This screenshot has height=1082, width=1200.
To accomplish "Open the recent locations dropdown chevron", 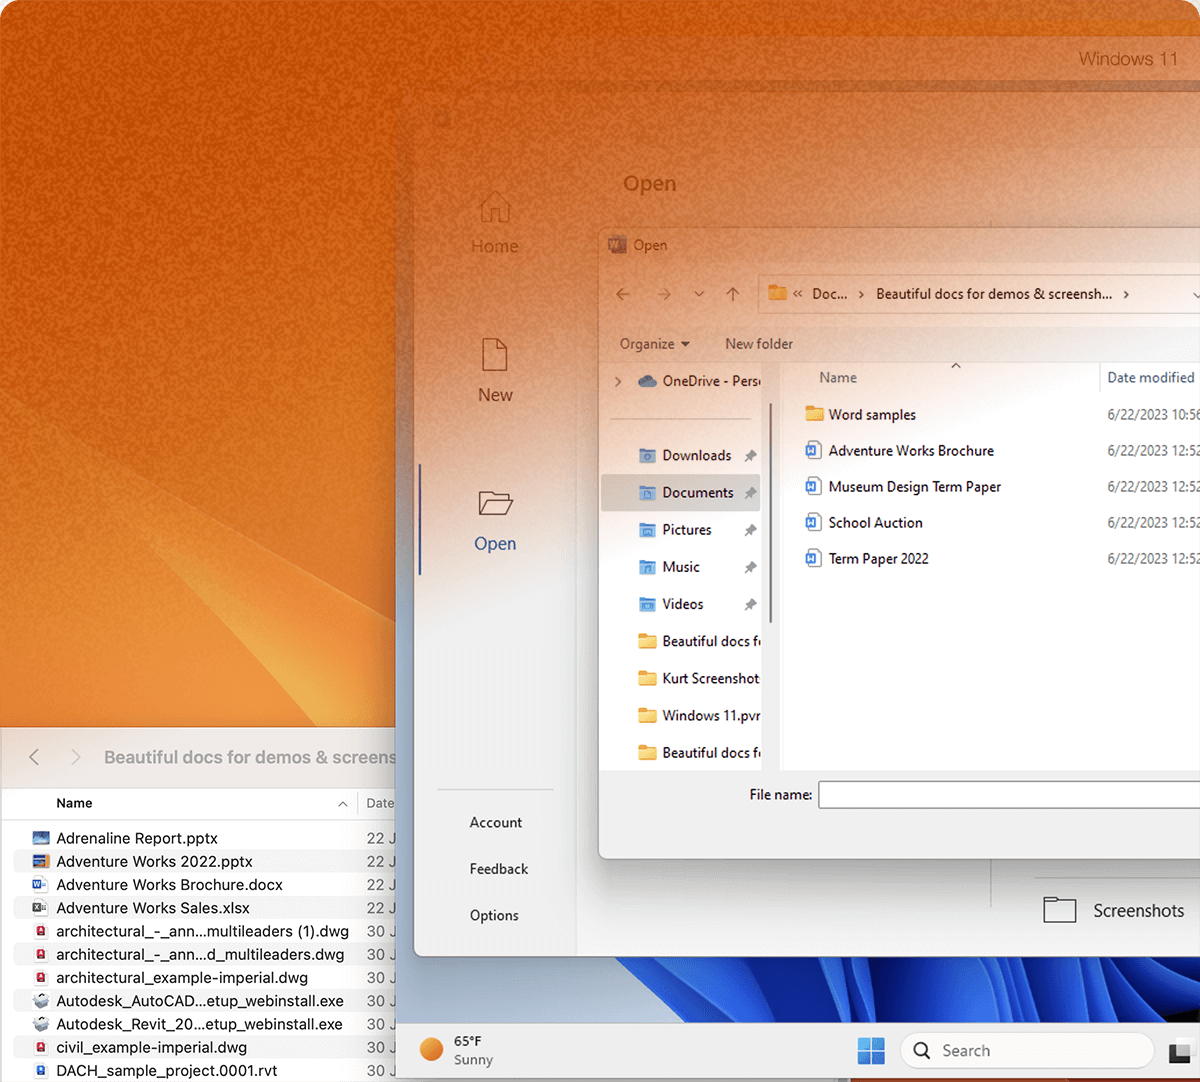I will point(699,294).
